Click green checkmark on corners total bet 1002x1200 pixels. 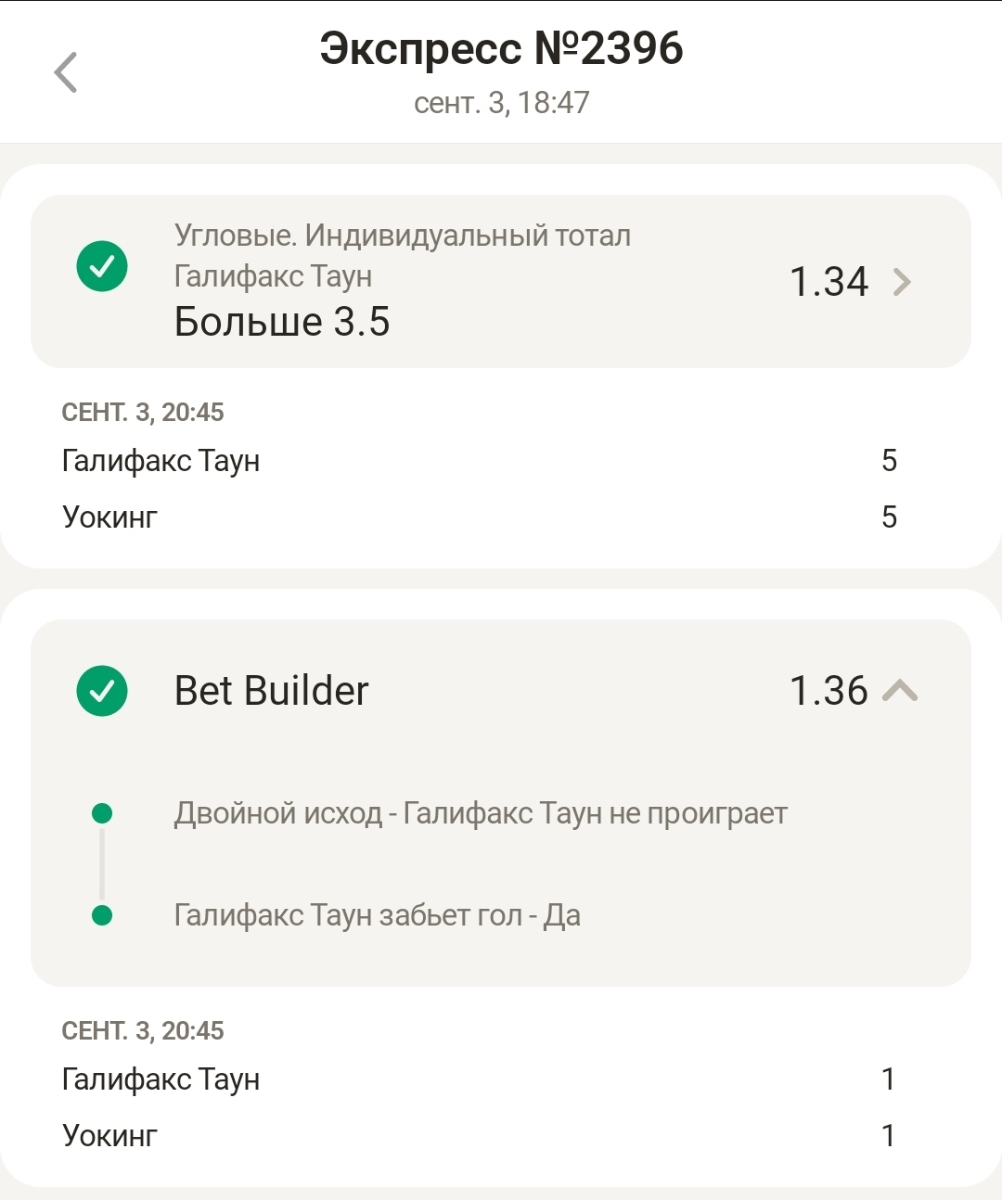click(102, 267)
